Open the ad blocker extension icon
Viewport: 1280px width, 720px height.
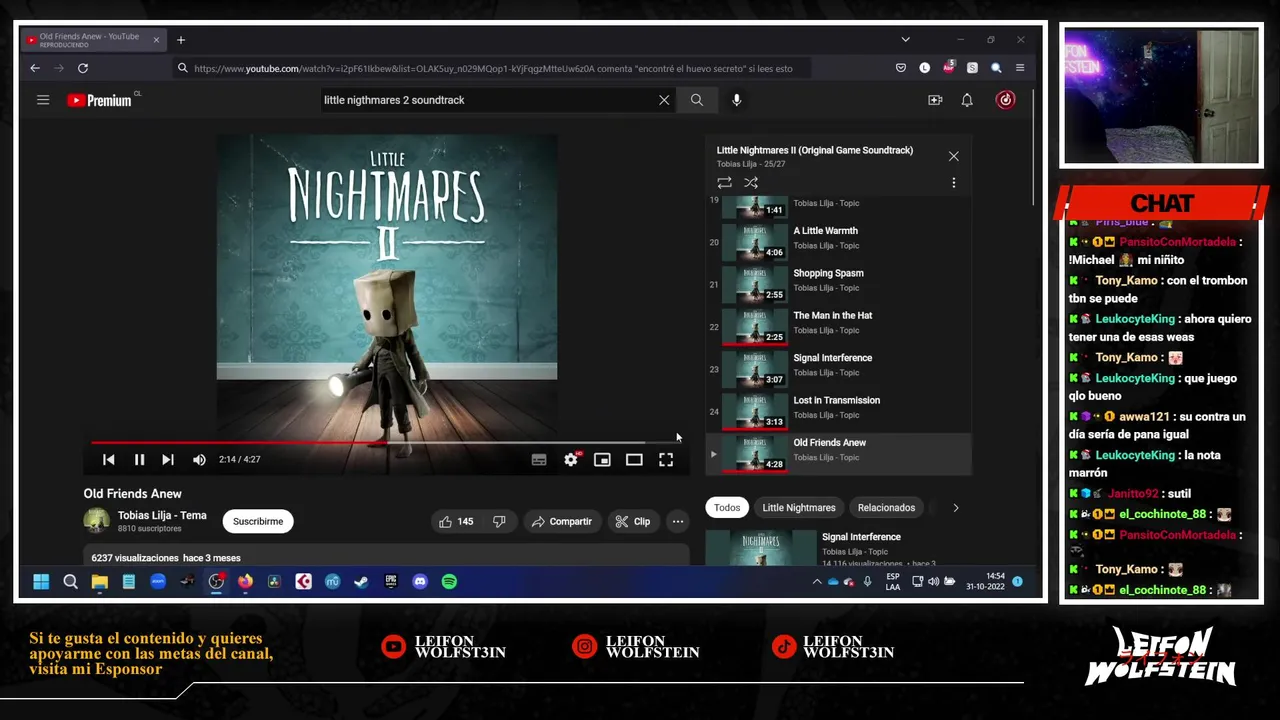(948, 68)
